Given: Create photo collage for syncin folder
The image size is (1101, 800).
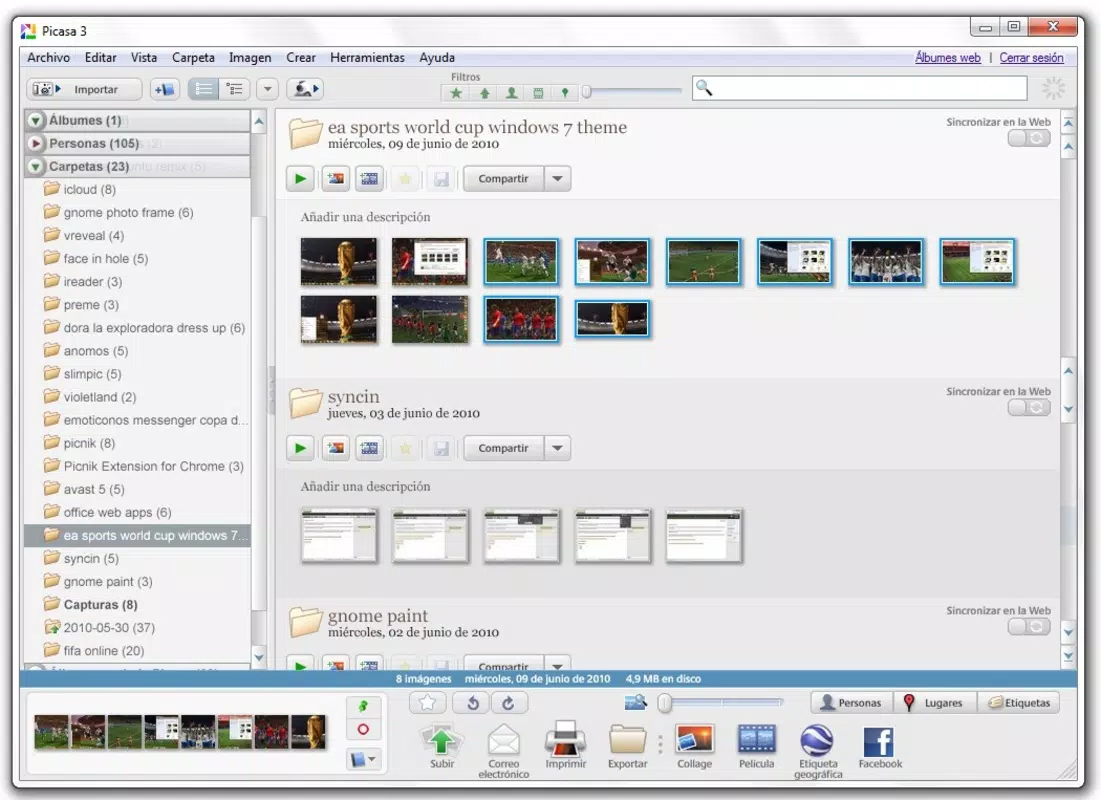Looking at the screenshot, I should [336, 448].
